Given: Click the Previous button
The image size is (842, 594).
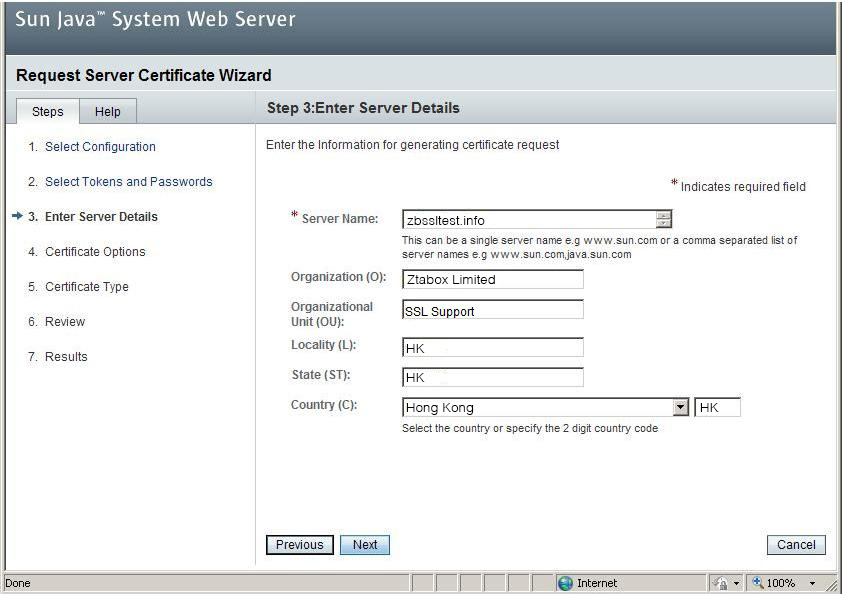Looking at the screenshot, I should [300, 545].
